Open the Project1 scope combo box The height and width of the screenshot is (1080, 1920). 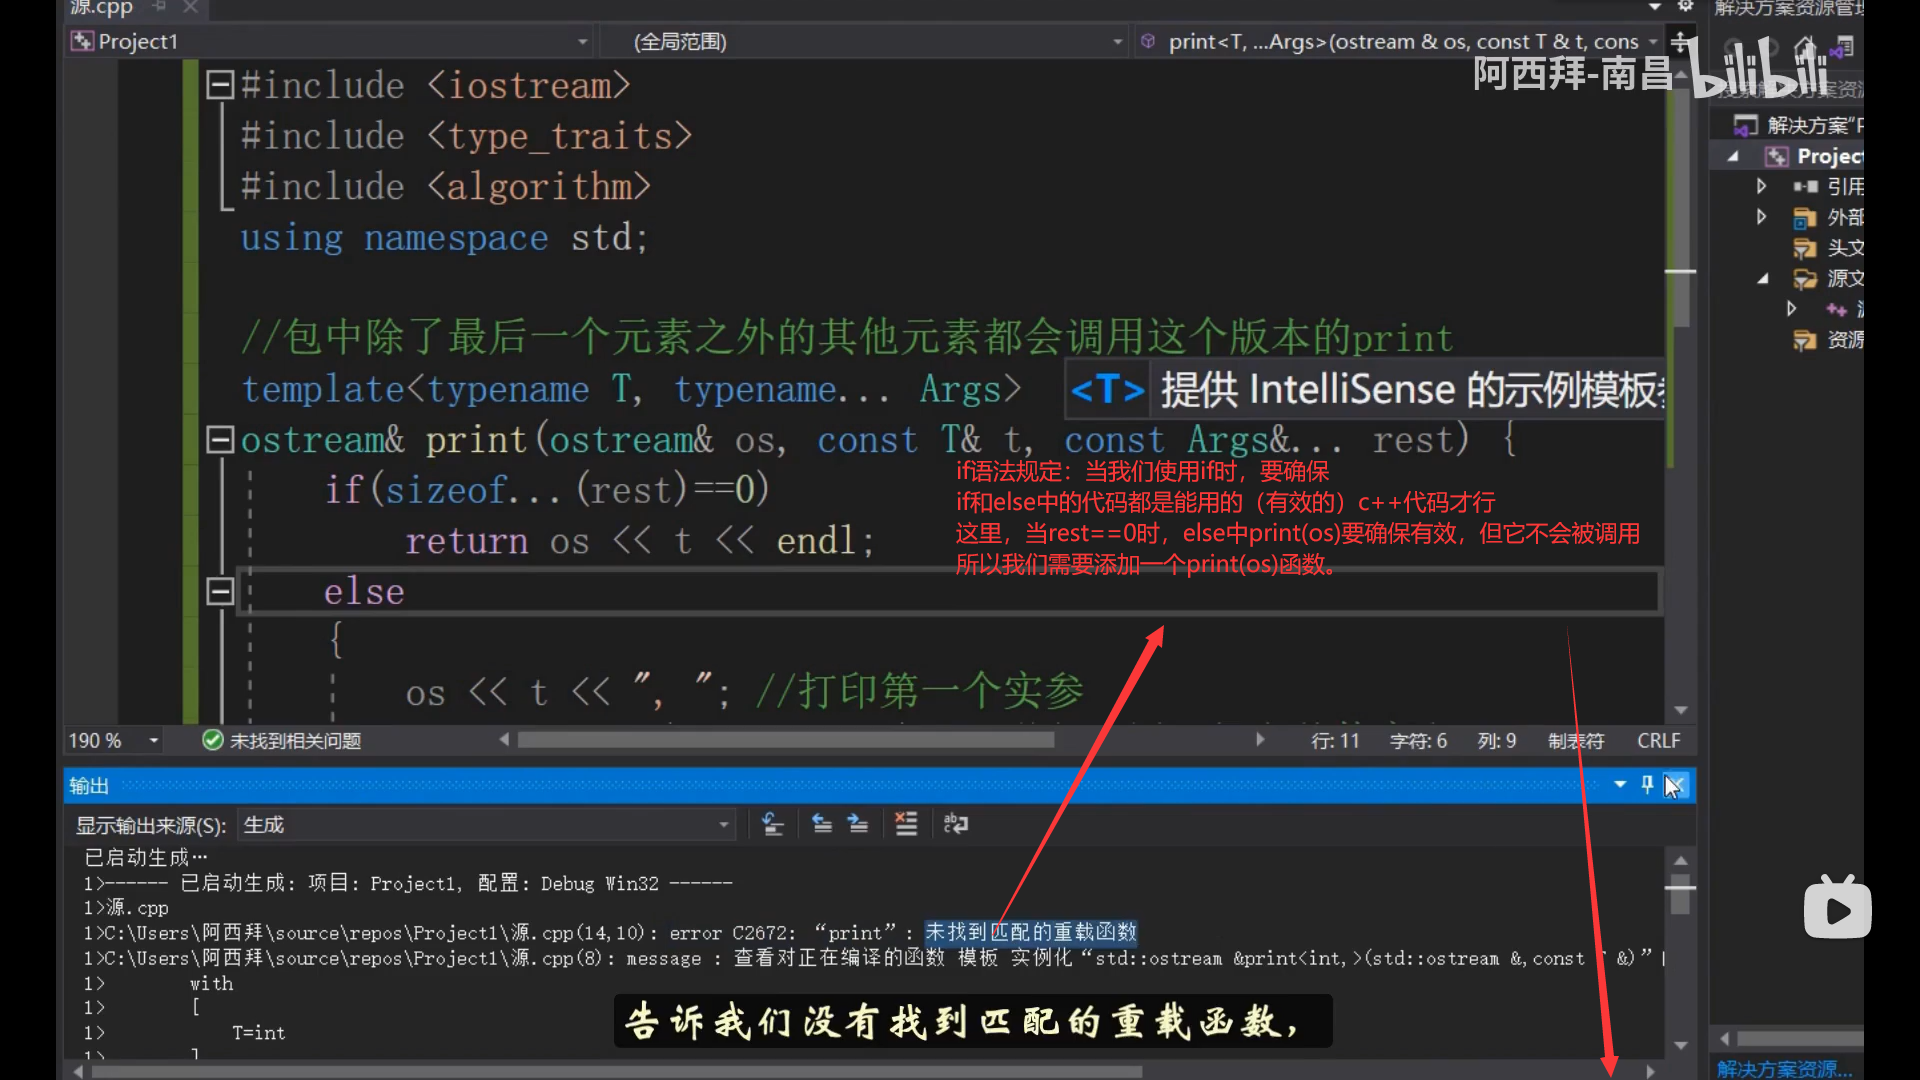[330, 42]
